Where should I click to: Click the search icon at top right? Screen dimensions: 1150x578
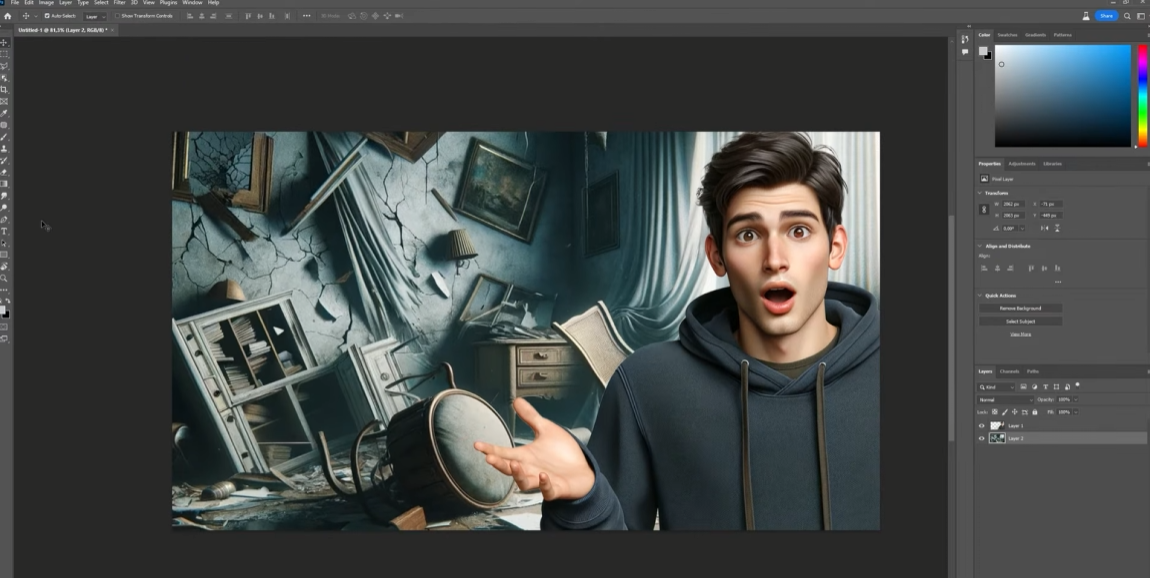1127,15
